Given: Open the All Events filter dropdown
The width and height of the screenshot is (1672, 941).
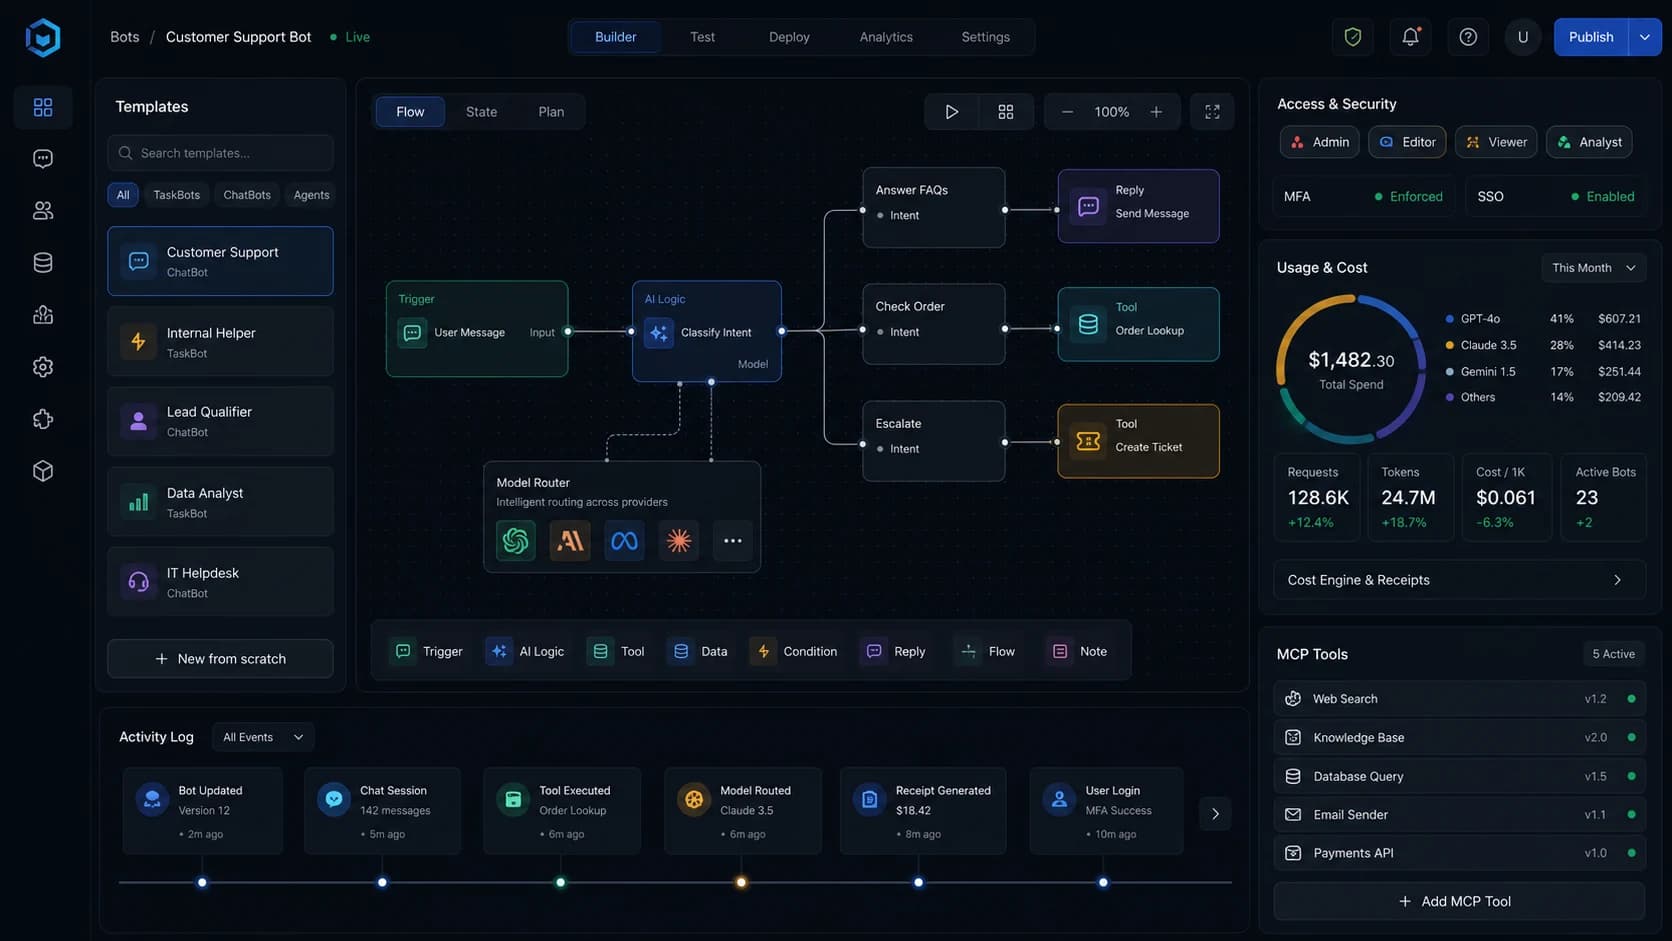Looking at the screenshot, I should coord(263,737).
